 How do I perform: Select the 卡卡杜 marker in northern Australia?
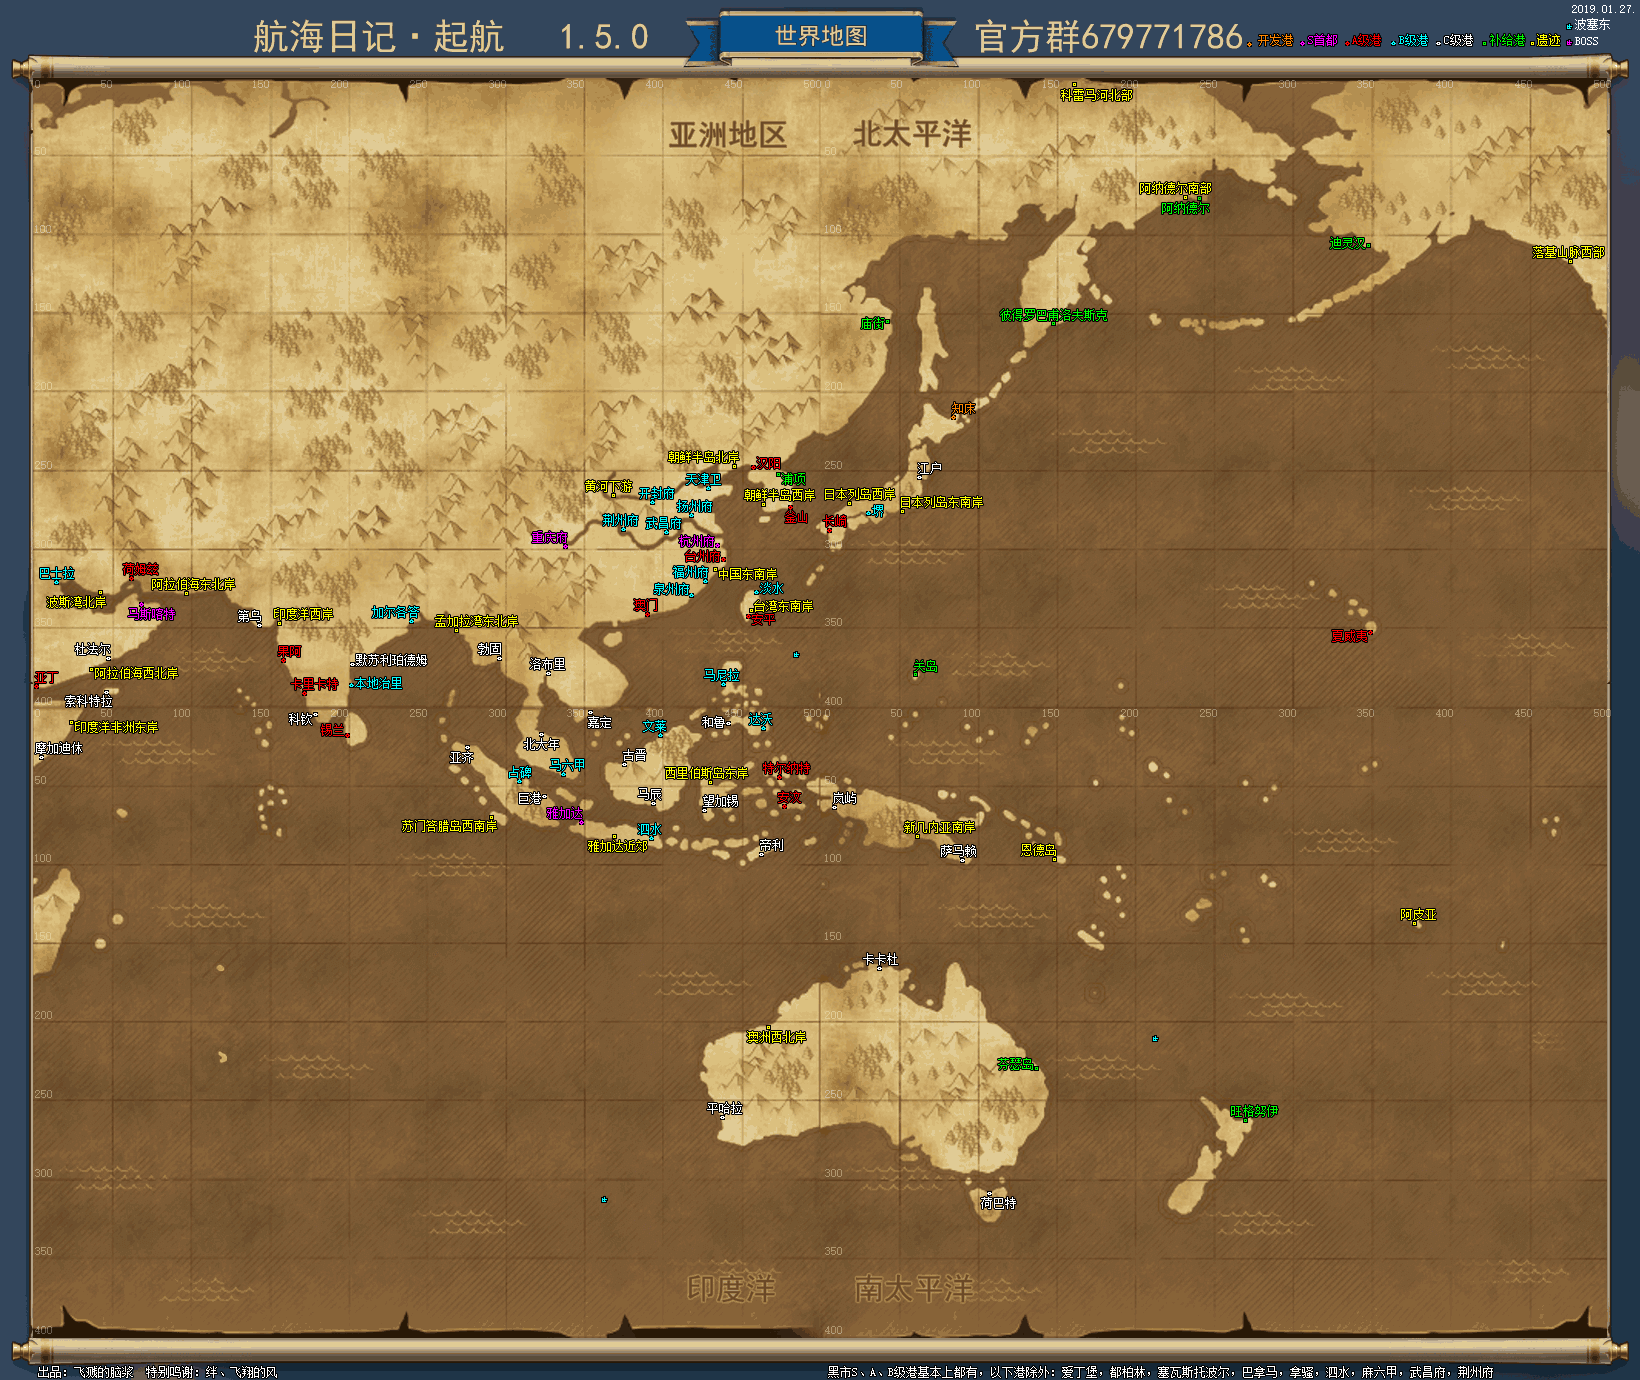(x=880, y=960)
